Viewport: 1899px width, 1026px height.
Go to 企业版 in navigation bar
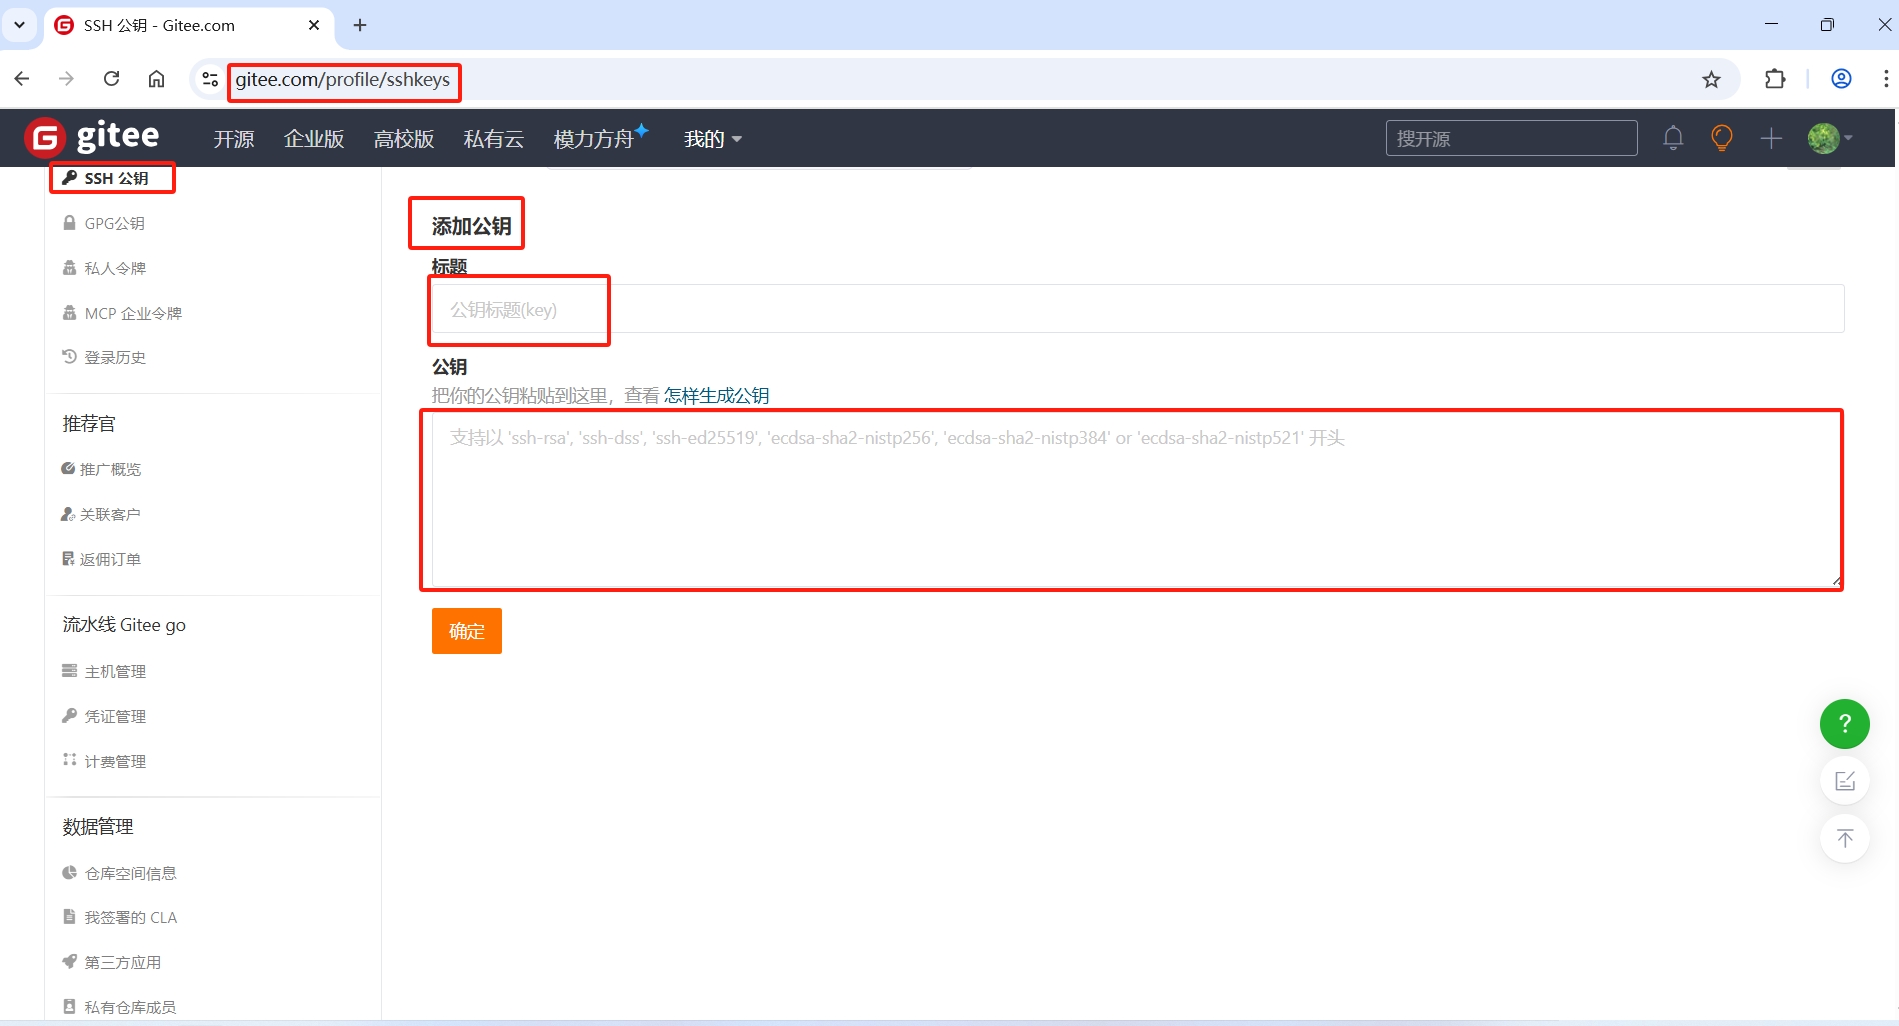314,139
